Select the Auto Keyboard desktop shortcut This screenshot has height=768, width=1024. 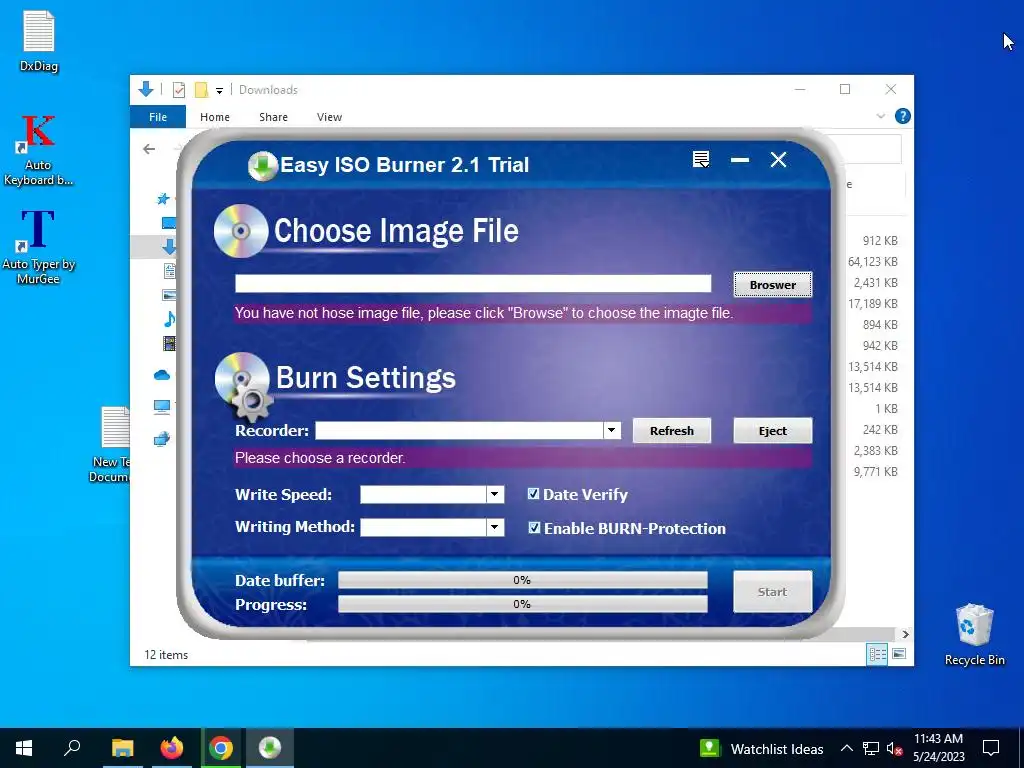38,150
